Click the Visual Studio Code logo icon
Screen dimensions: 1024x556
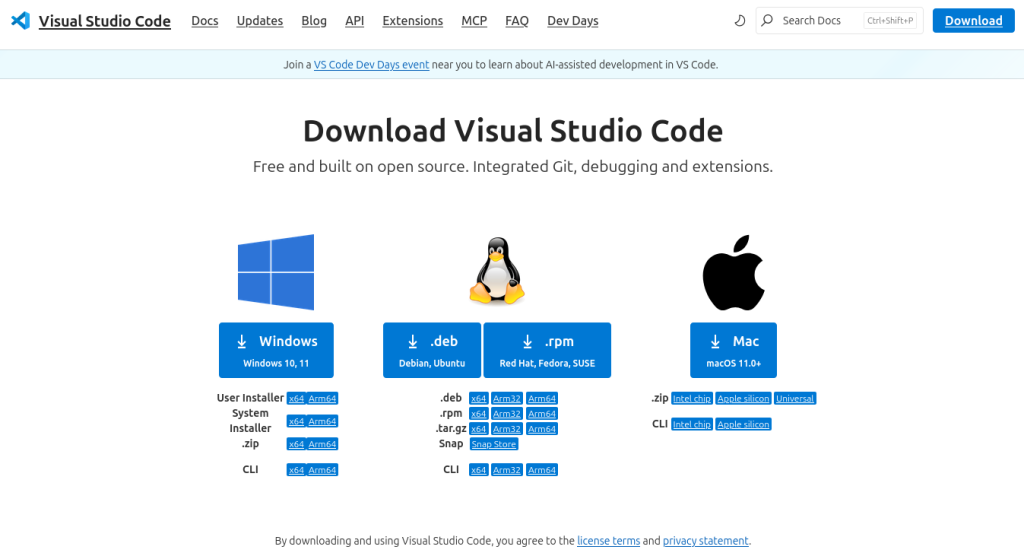click(20, 21)
